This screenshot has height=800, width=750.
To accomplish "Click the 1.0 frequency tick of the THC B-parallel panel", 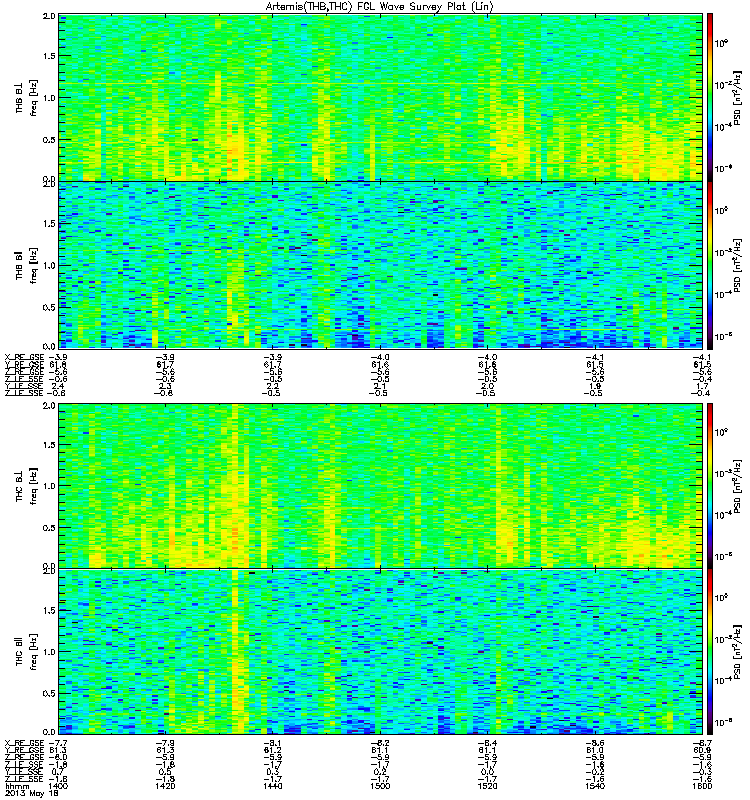I will (x=49, y=652).
